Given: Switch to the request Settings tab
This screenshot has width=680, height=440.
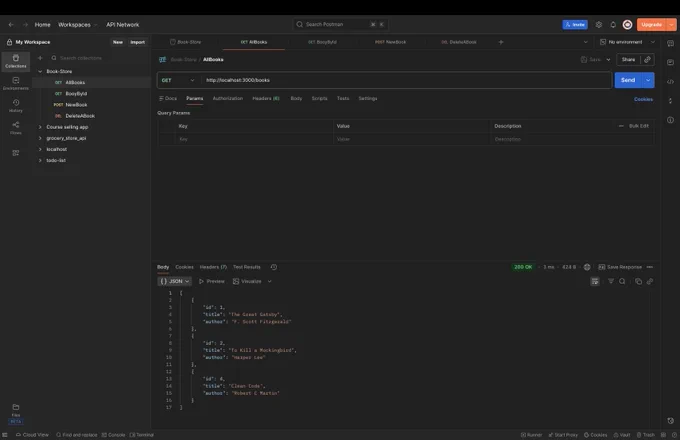Looking at the screenshot, I should (368, 98).
